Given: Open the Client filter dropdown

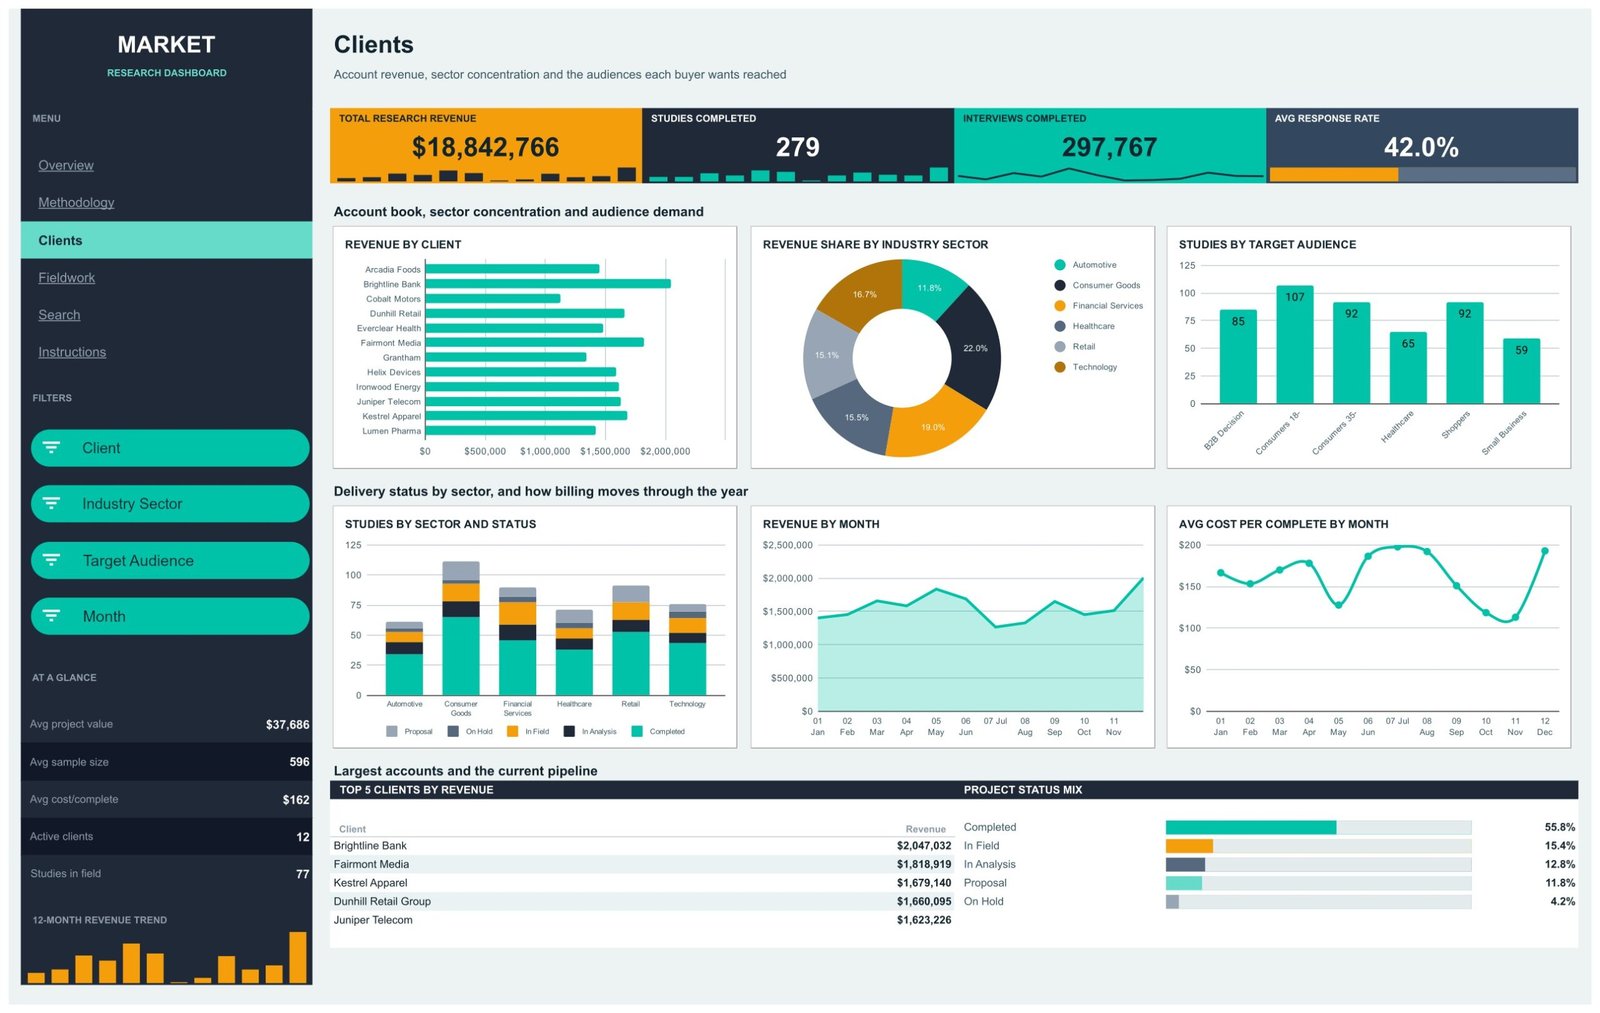Looking at the screenshot, I should tap(170, 448).
